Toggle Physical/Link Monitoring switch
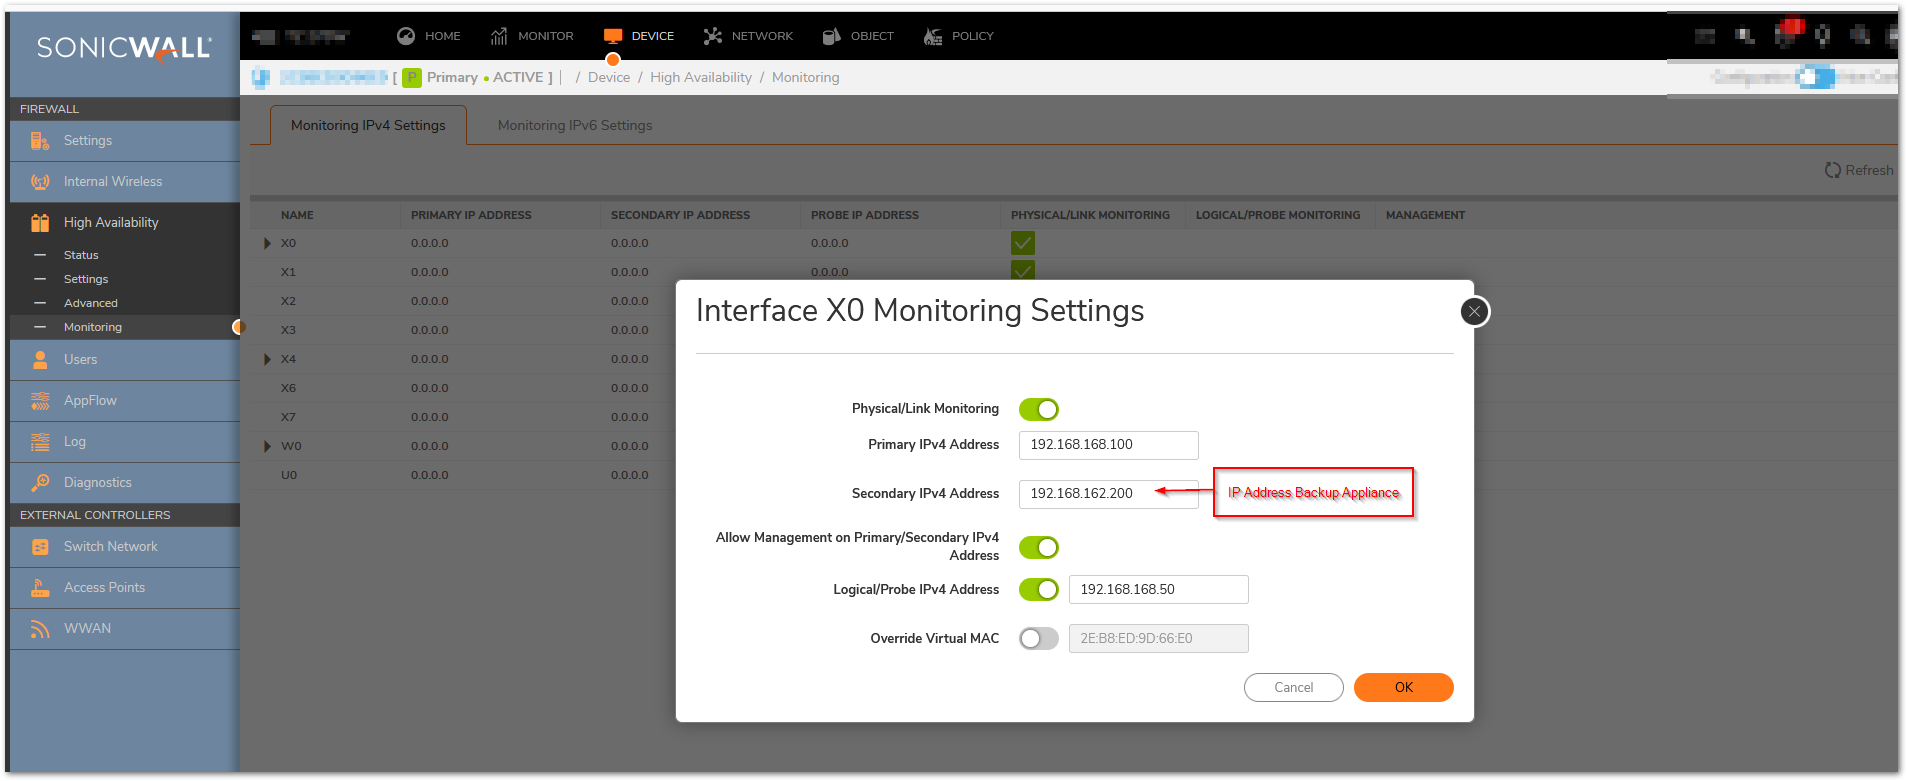Image resolution: width=1907 pixels, height=781 pixels. coord(1039,409)
